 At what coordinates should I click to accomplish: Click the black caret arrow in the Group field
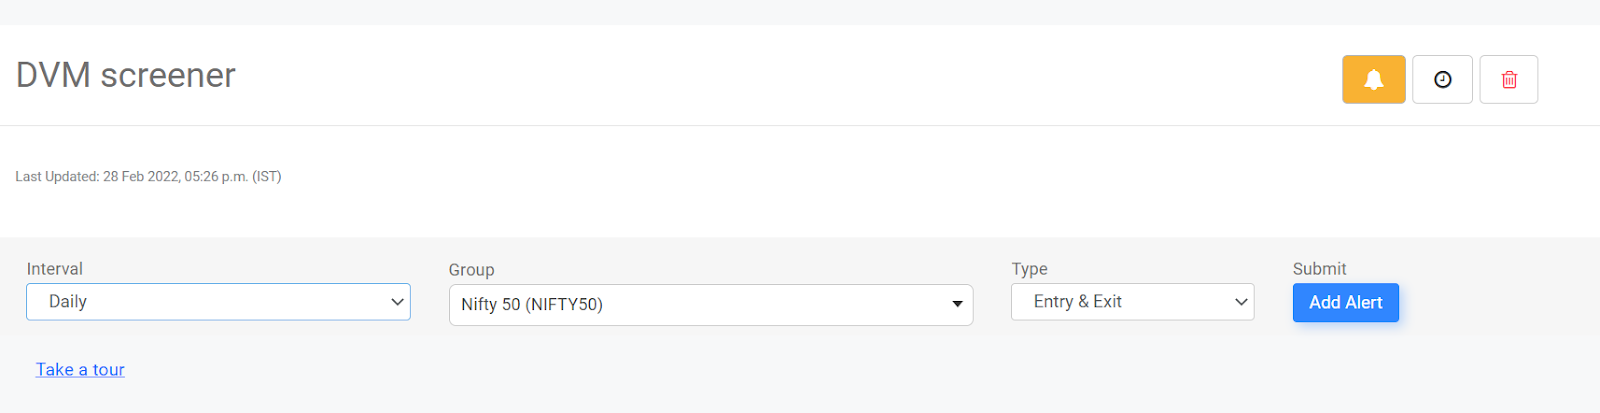point(957,304)
